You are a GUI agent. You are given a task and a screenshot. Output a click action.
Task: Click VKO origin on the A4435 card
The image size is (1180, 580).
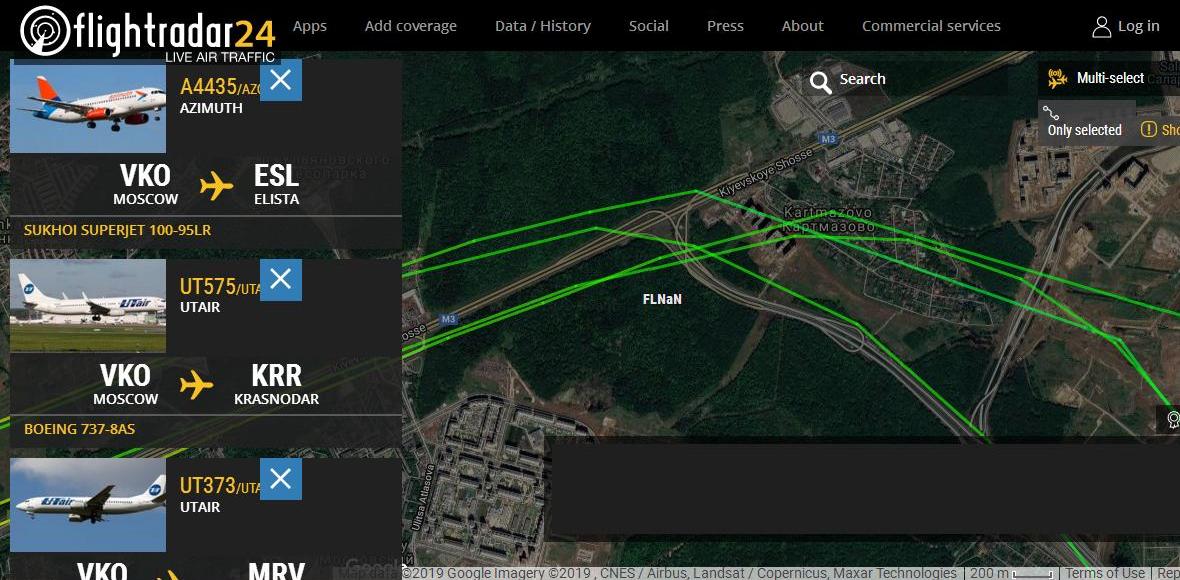[145, 175]
